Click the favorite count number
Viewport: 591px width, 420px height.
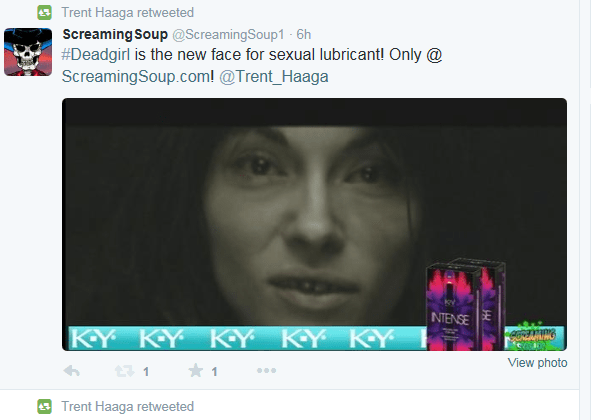[214, 372]
